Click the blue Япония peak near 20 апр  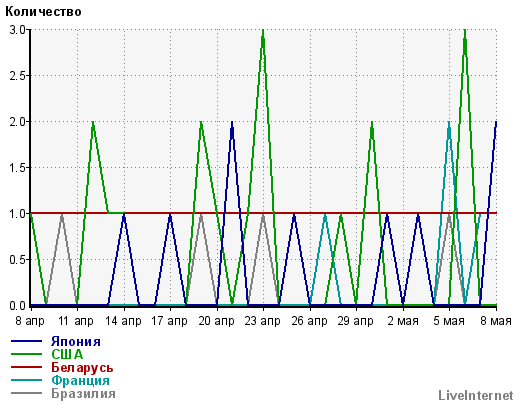click(232, 123)
